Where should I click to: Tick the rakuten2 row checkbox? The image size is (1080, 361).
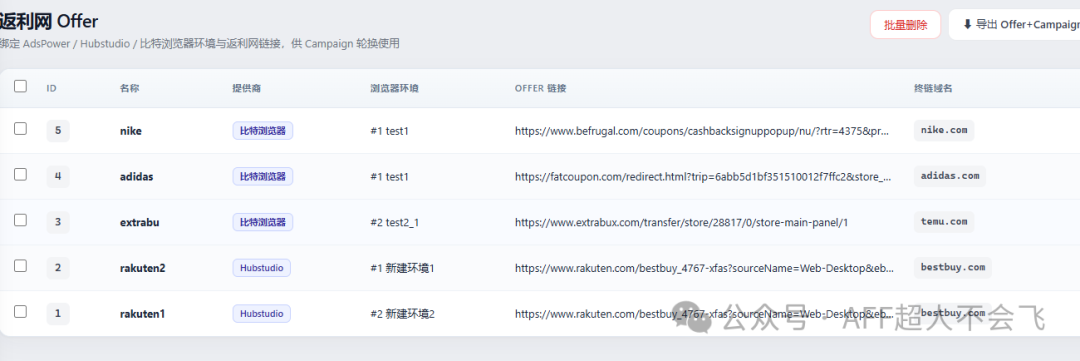click(x=21, y=266)
